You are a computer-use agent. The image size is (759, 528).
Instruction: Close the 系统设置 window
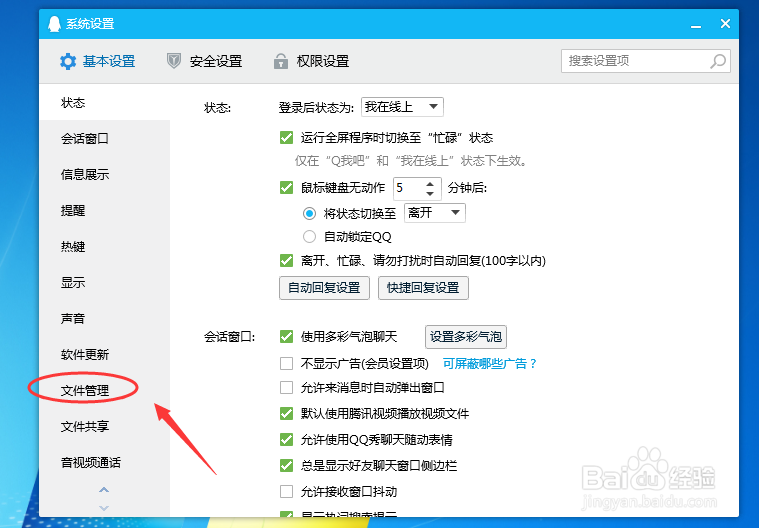point(725,23)
